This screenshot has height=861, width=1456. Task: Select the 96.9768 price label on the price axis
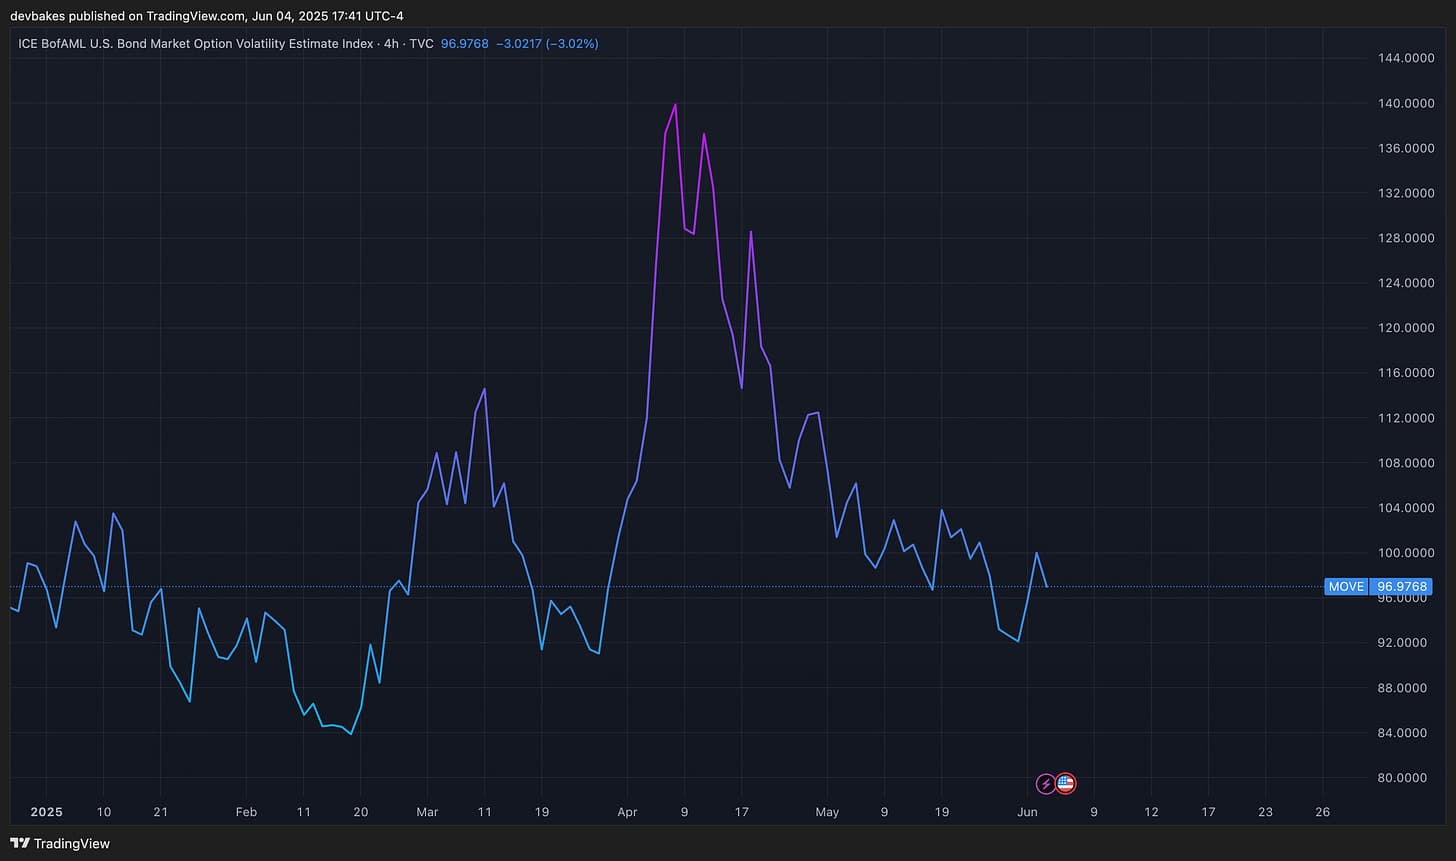(1403, 587)
